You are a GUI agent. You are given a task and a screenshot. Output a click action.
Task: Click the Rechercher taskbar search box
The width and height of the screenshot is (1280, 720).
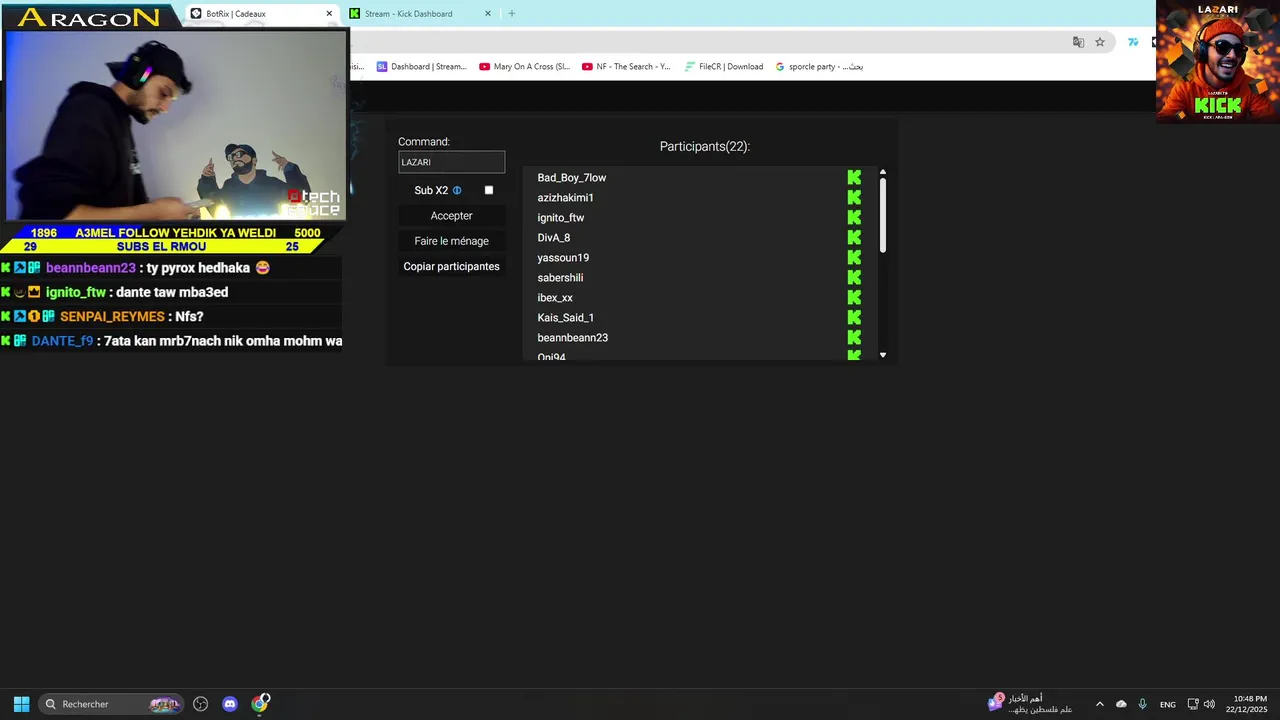[x=112, y=704]
